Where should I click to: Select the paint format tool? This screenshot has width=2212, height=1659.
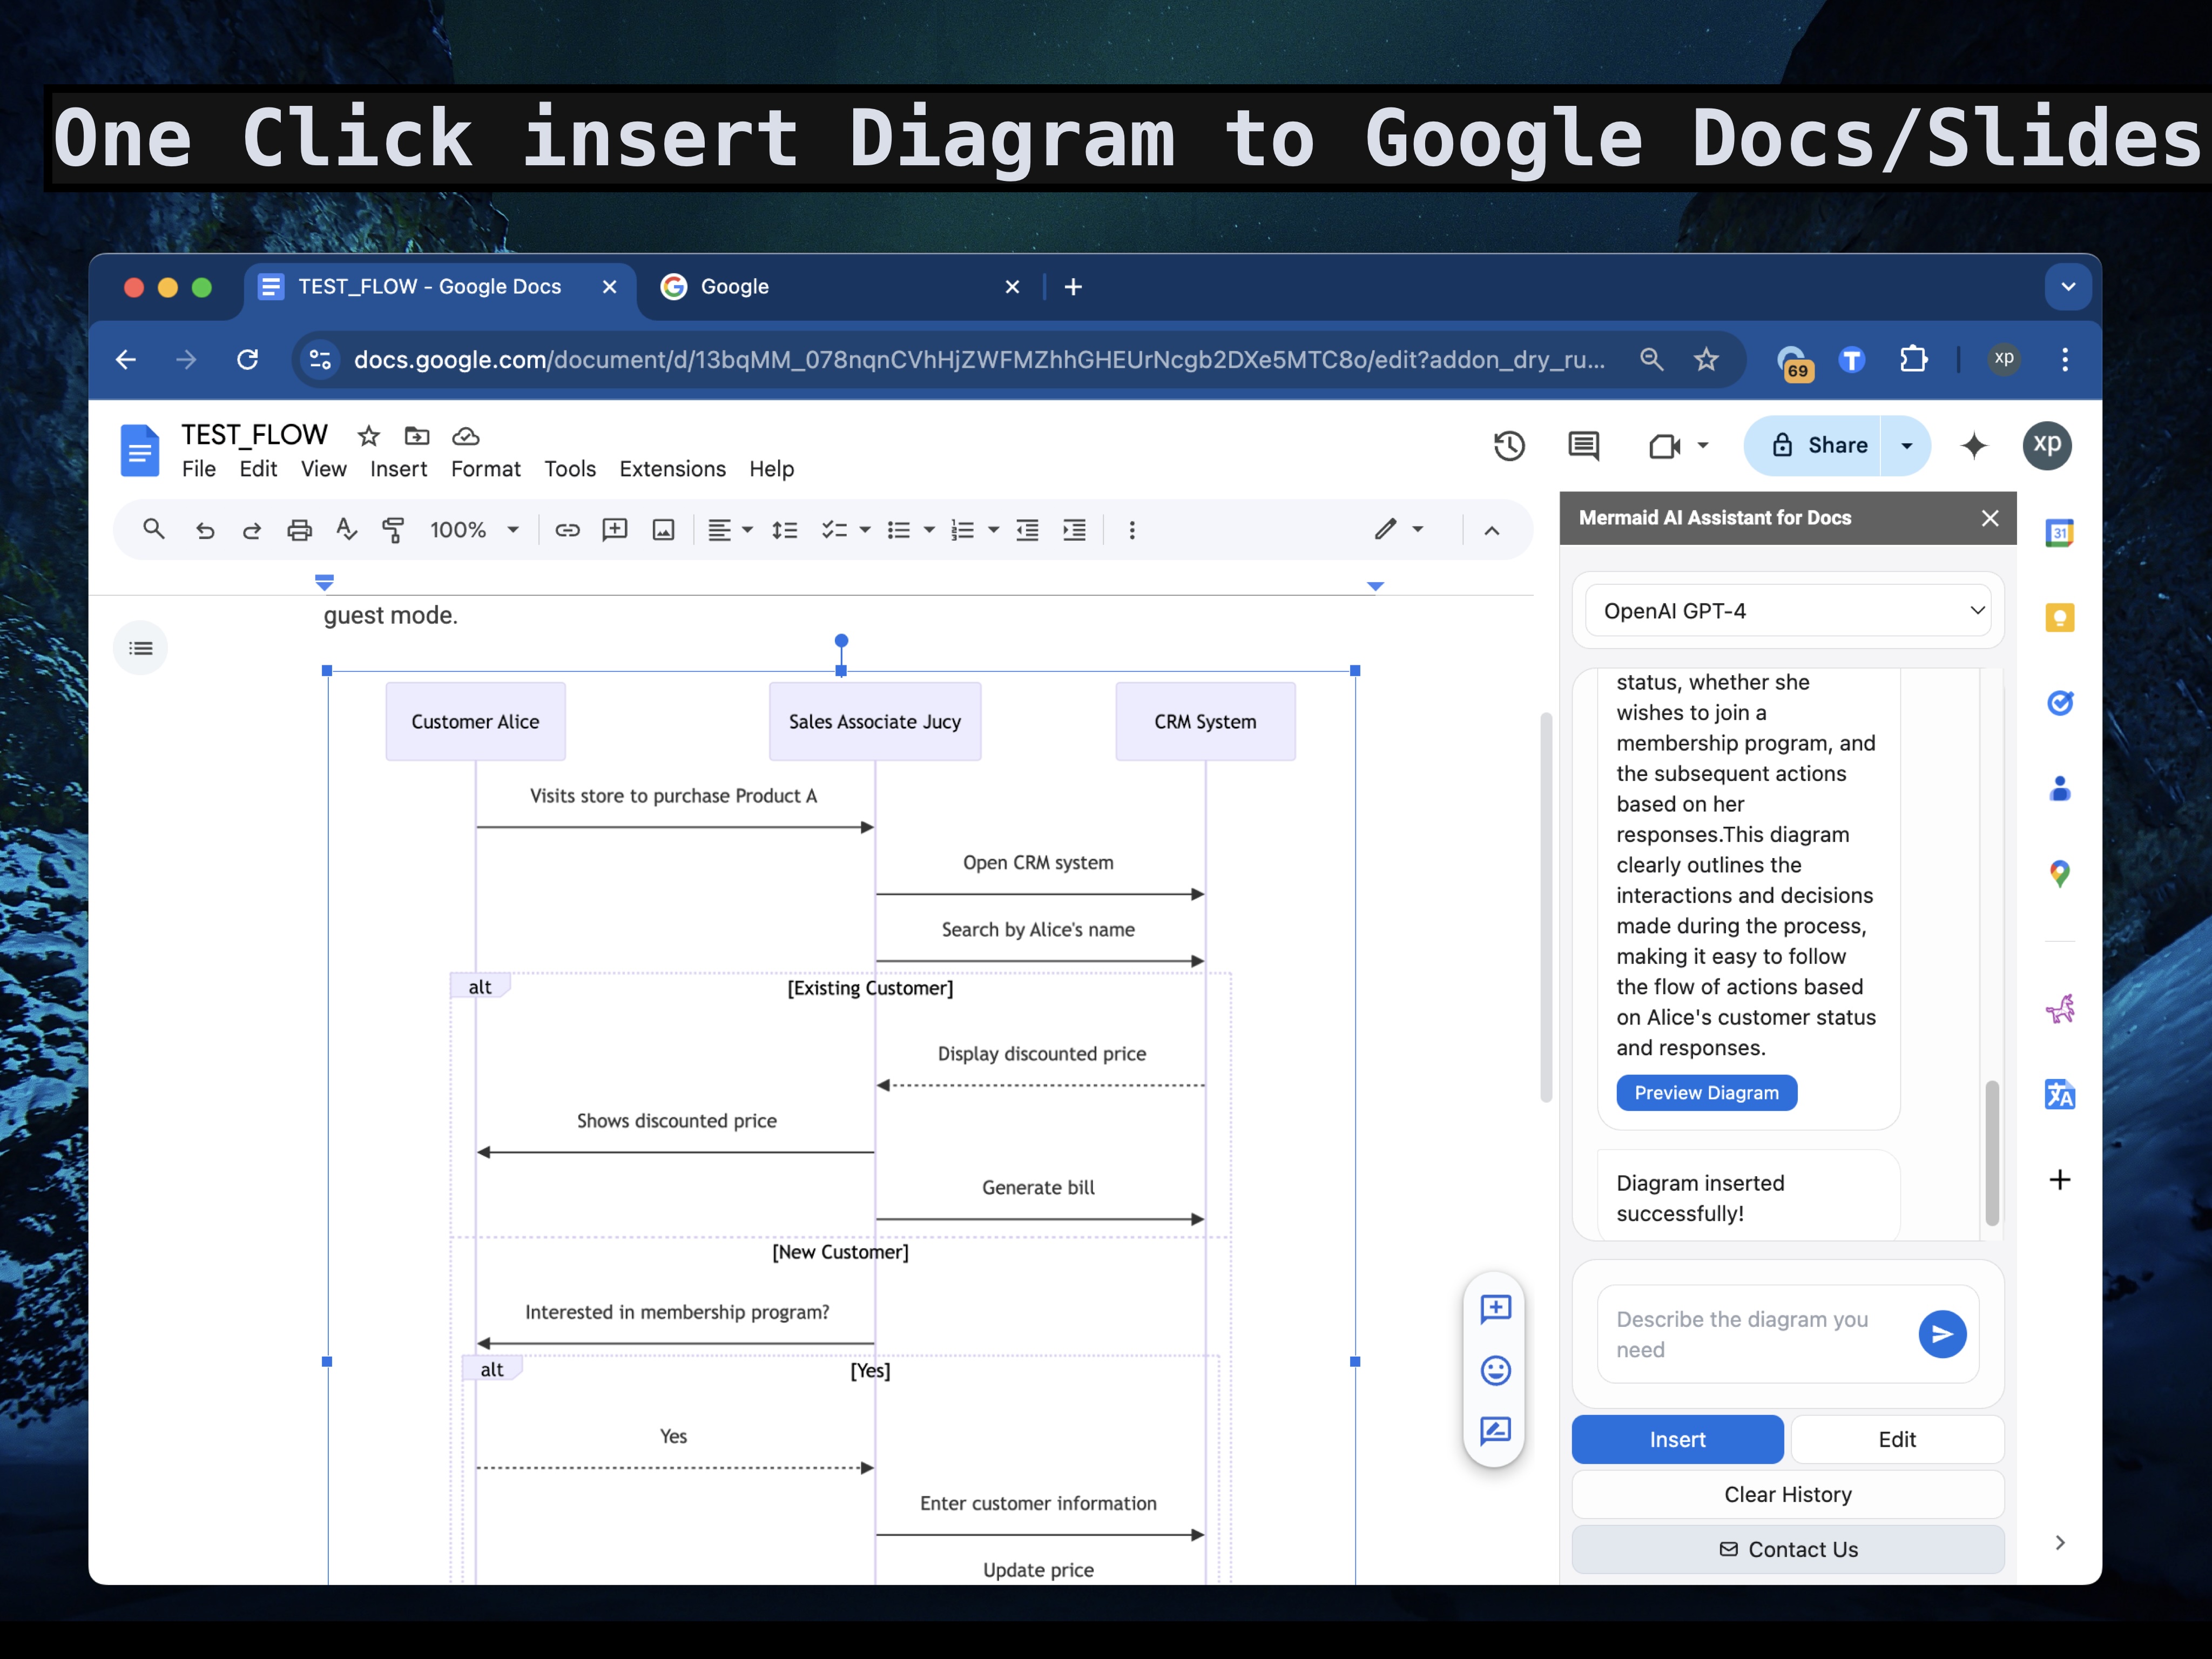(x=392, y=530)
